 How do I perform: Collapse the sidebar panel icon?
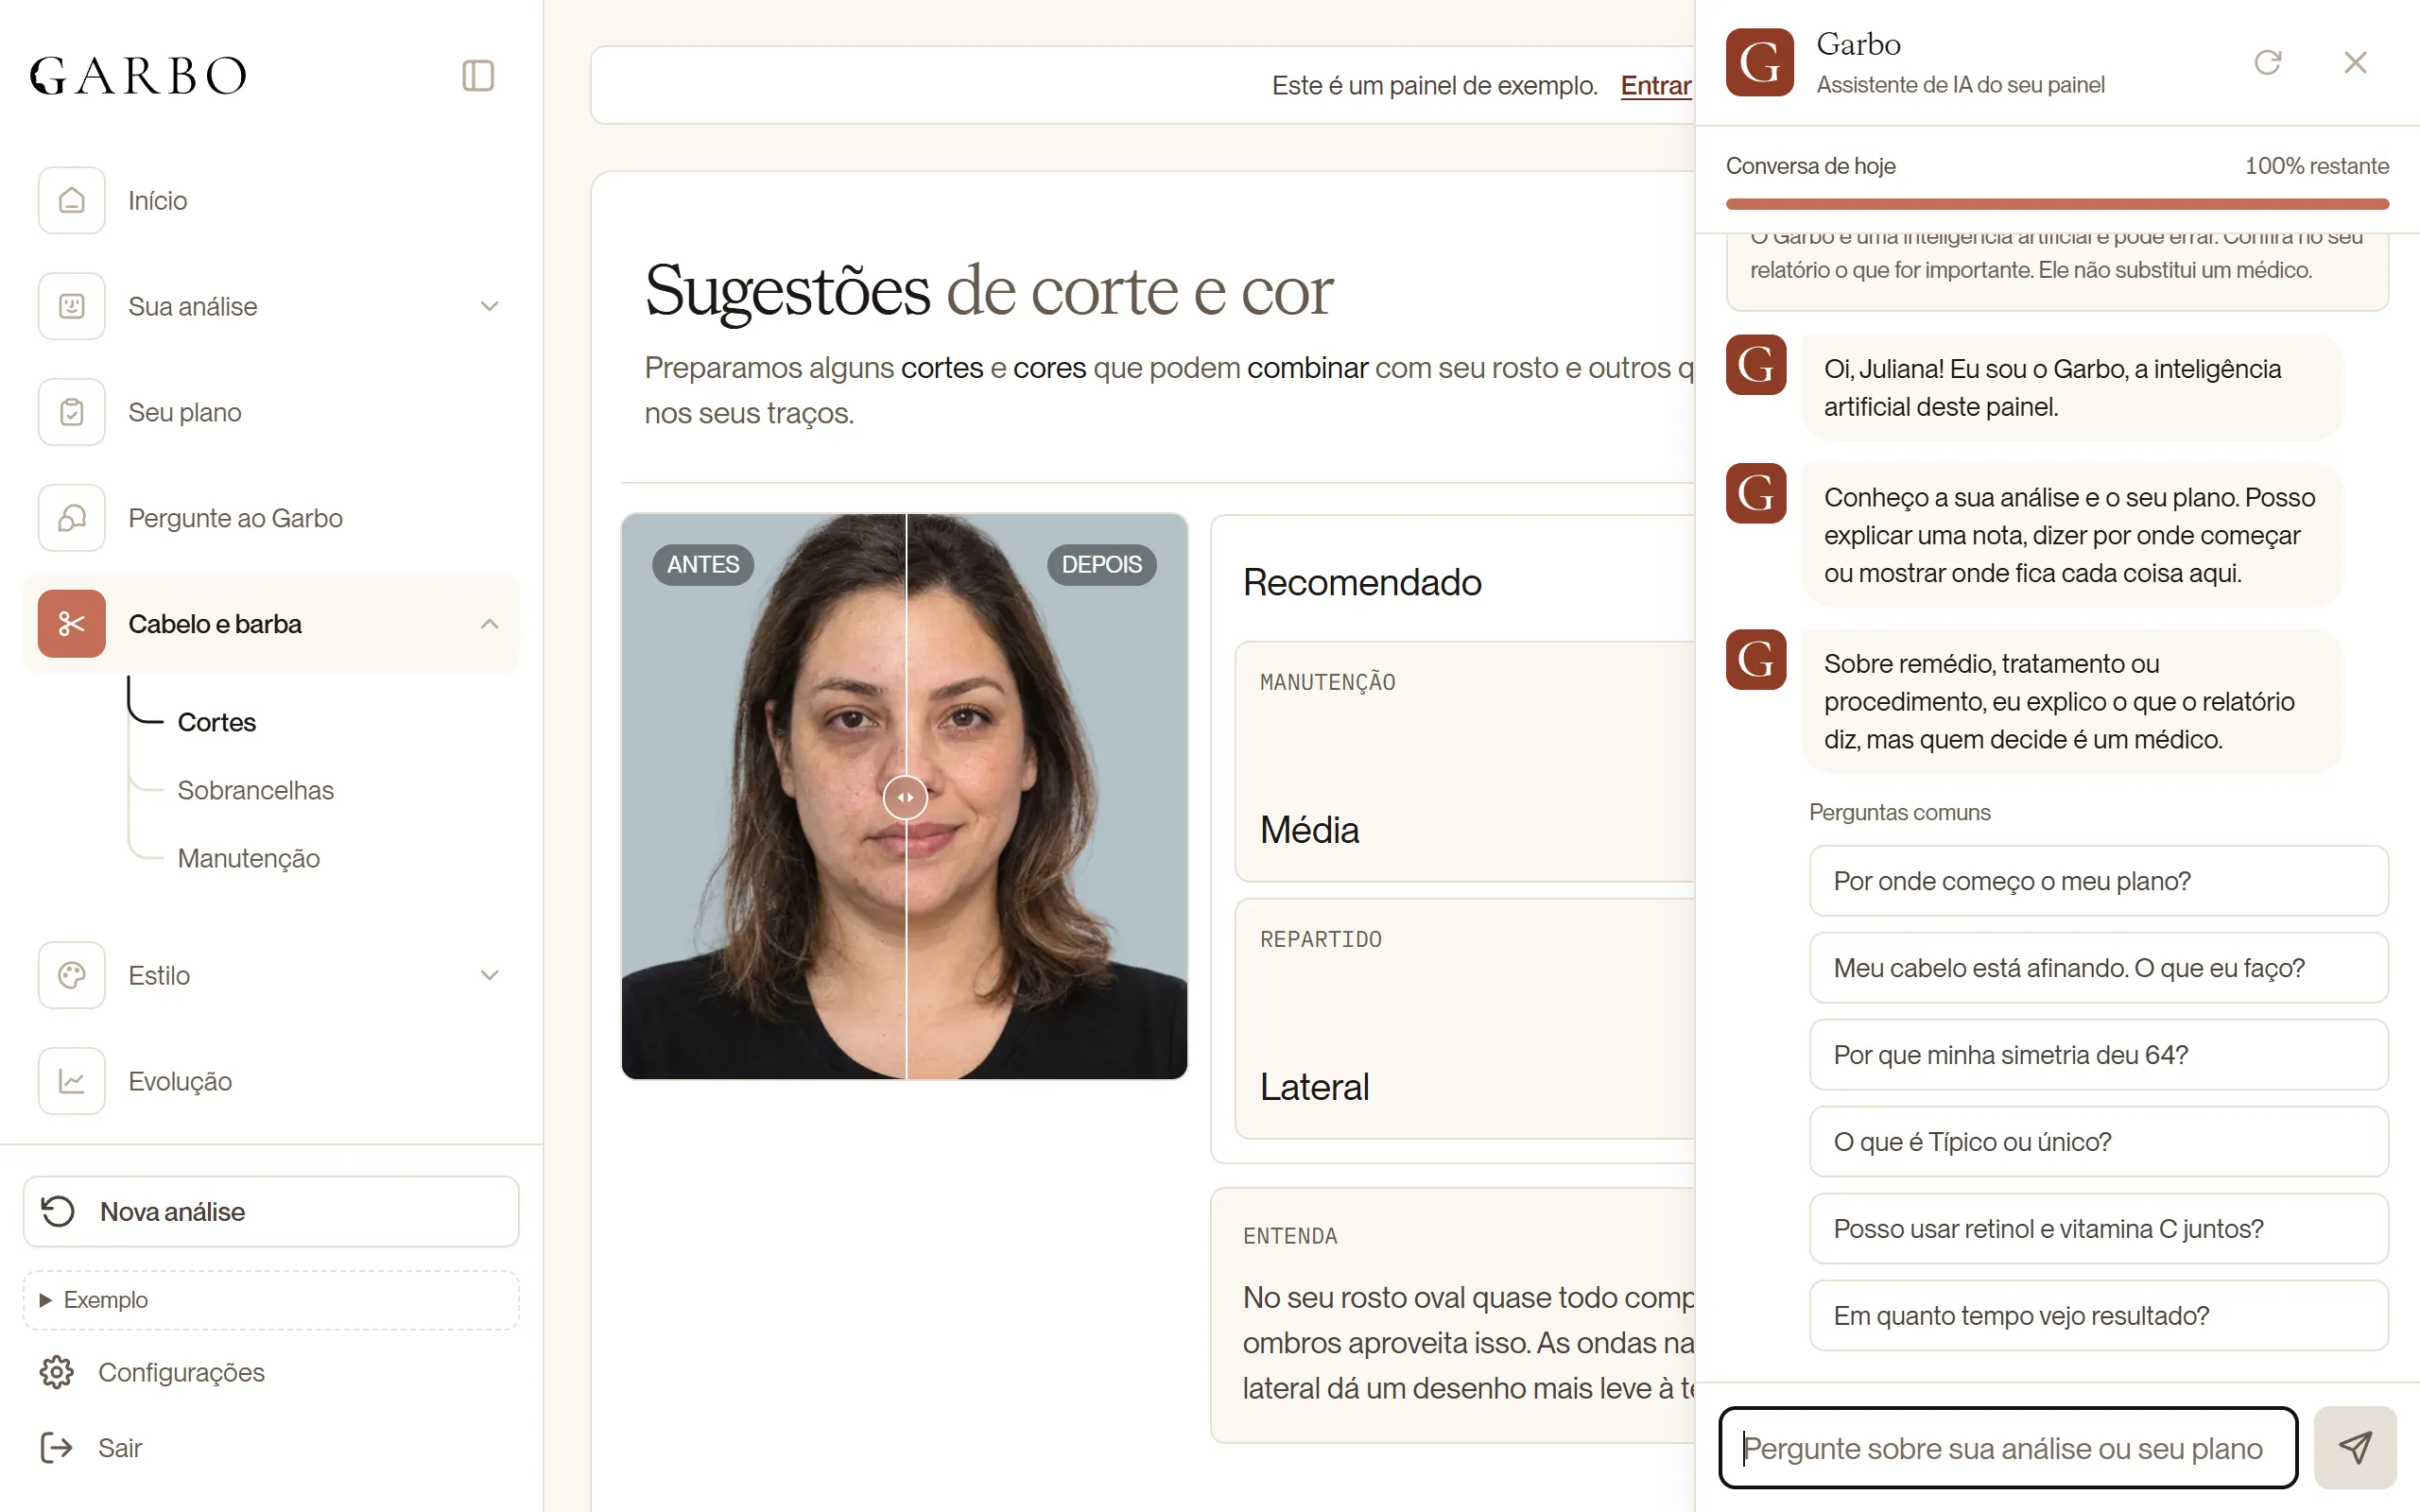coord(478,76)
